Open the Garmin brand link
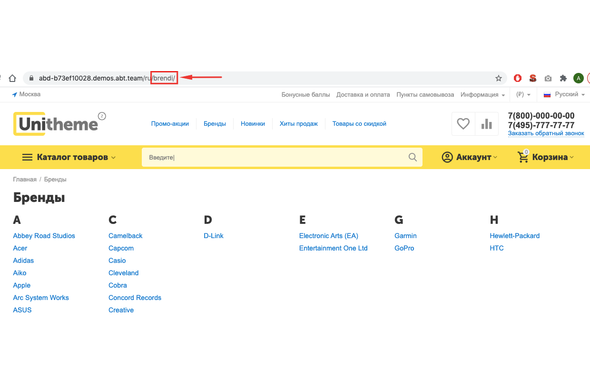 pos(406,236)
